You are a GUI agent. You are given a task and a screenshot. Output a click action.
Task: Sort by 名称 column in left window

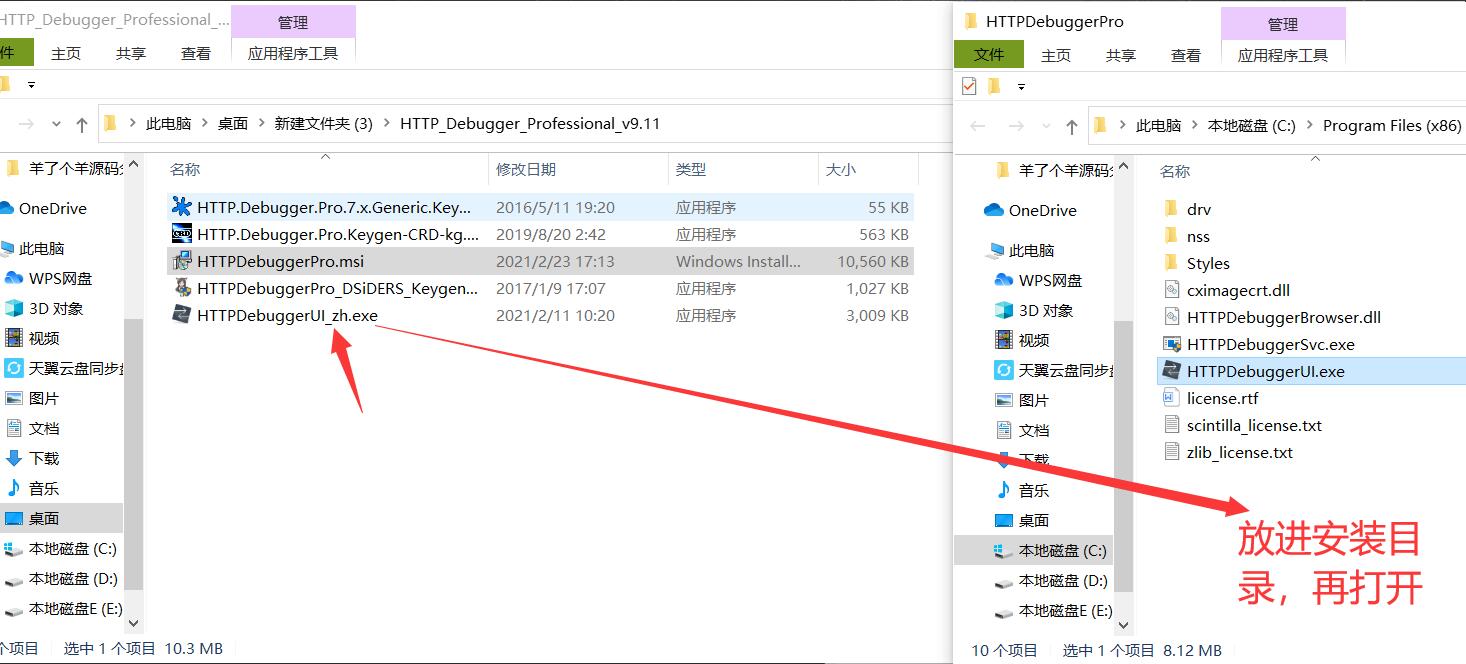coord(326,170)
